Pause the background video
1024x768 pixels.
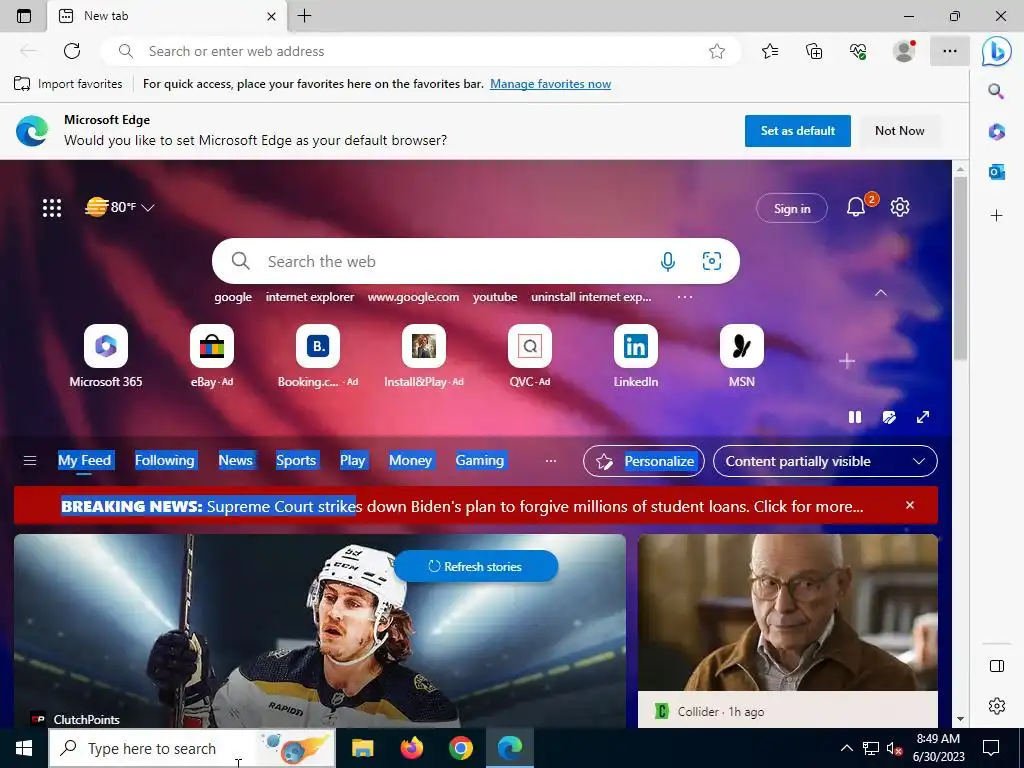855,417
